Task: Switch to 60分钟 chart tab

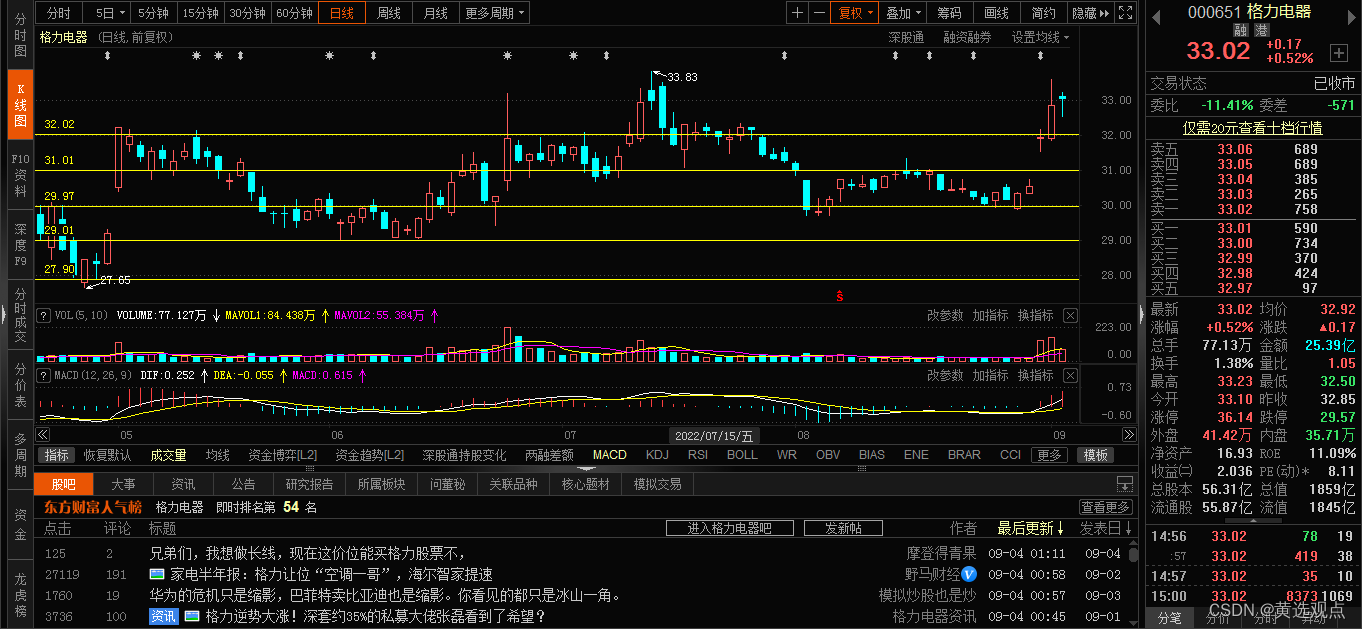Action: click(x=294, y=13)
